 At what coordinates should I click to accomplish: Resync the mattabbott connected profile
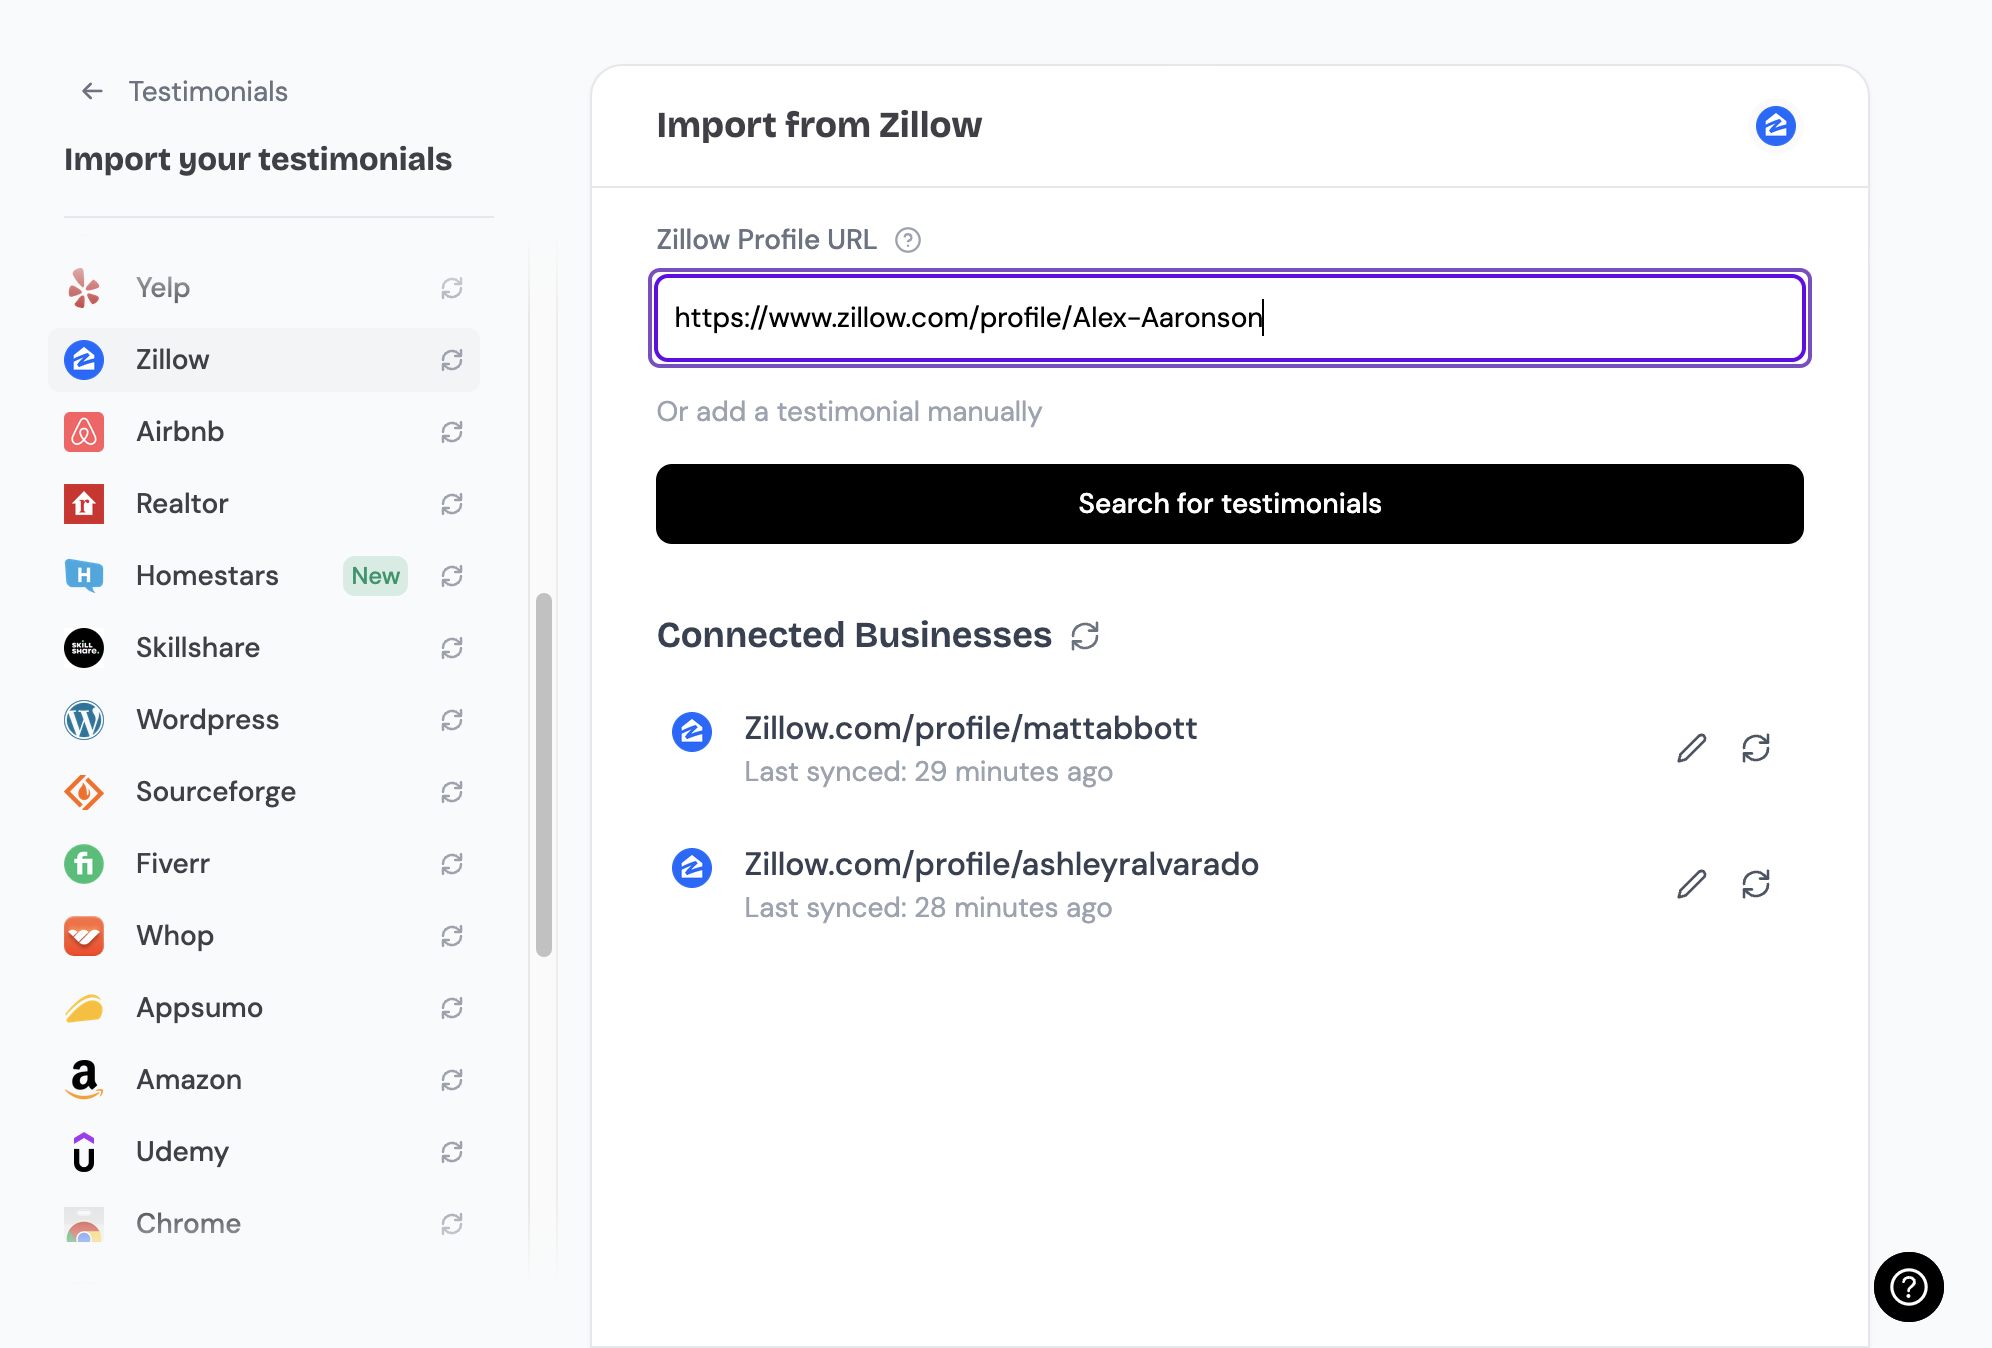coord(1756,748)
